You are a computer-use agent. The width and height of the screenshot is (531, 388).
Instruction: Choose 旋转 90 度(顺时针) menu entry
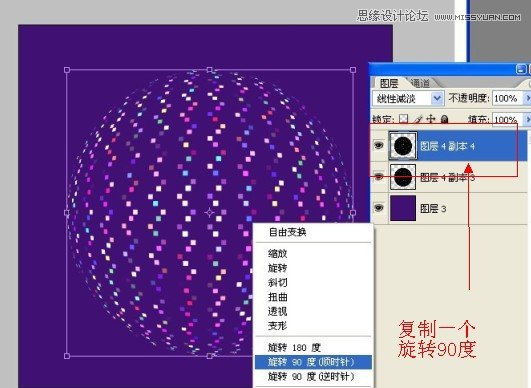click(x=313, y=362)
